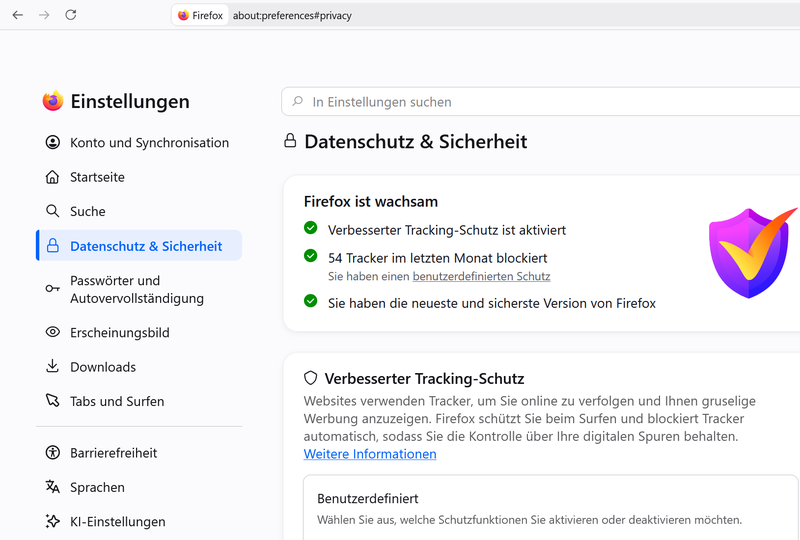This screenshot has height=540, width=800.
Task: Click the green checkmark for Tracking-Schutz aktiviert
Action: 310,228
